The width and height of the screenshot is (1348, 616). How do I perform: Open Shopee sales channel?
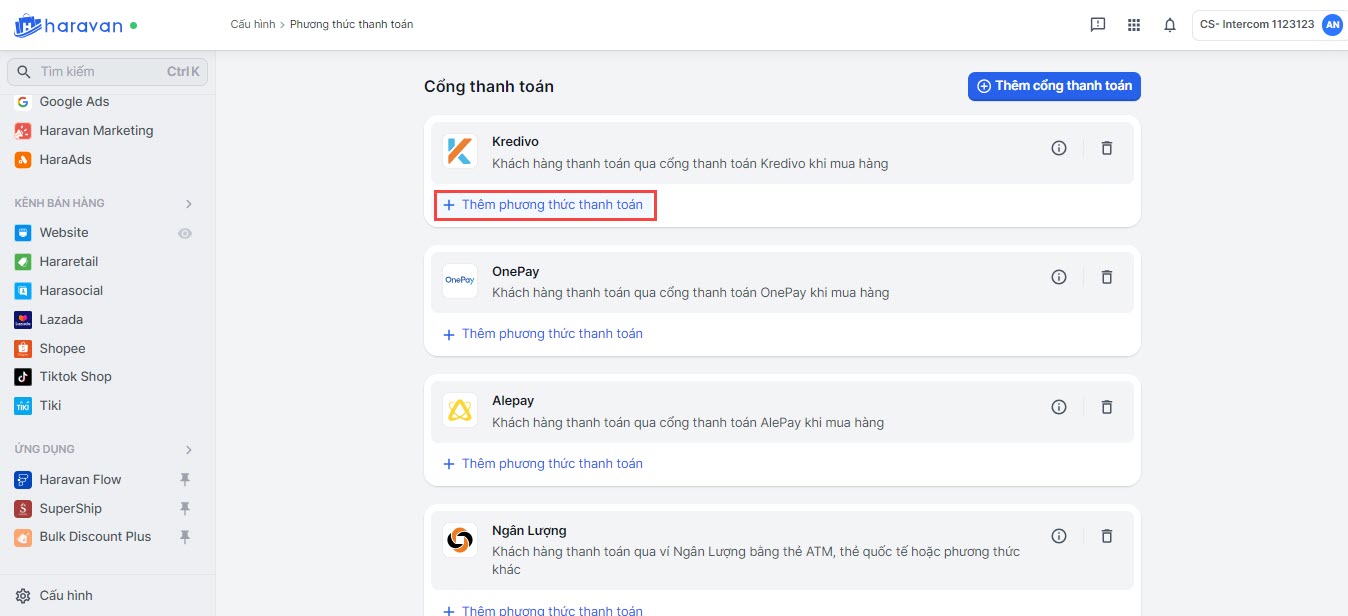point(62,348)
